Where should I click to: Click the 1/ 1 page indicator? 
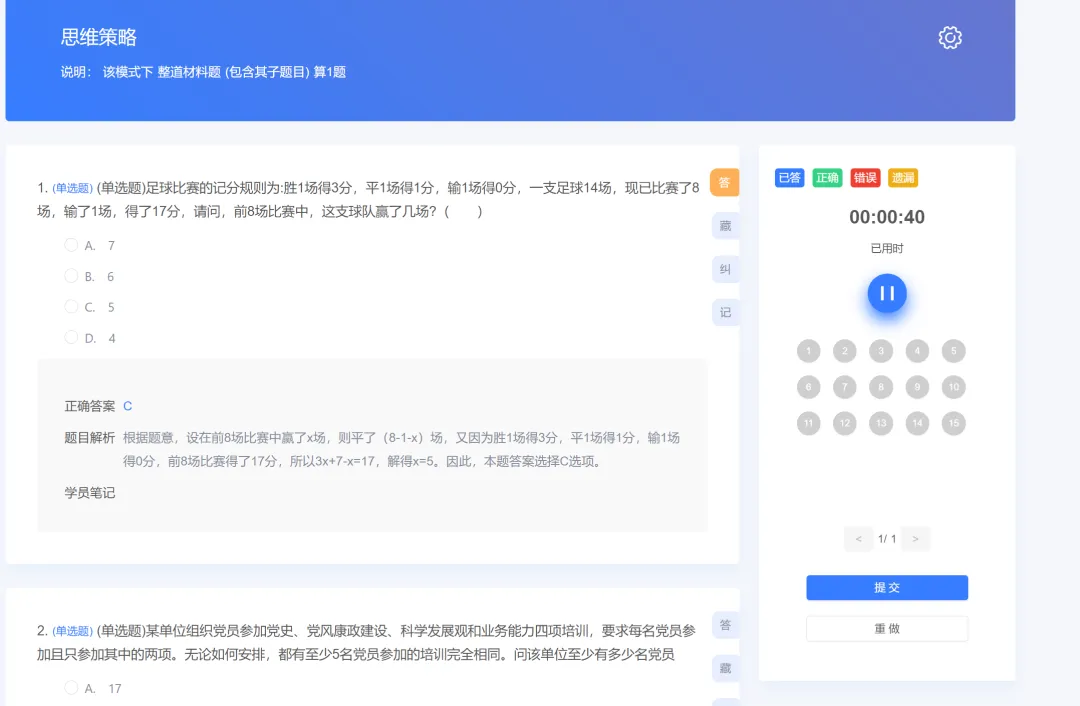(x=887, y=539)
